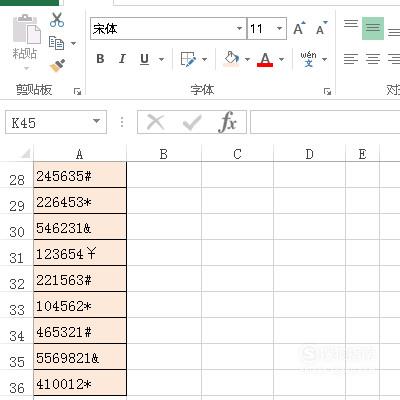Decrease font size with small A button

point(321,28)
